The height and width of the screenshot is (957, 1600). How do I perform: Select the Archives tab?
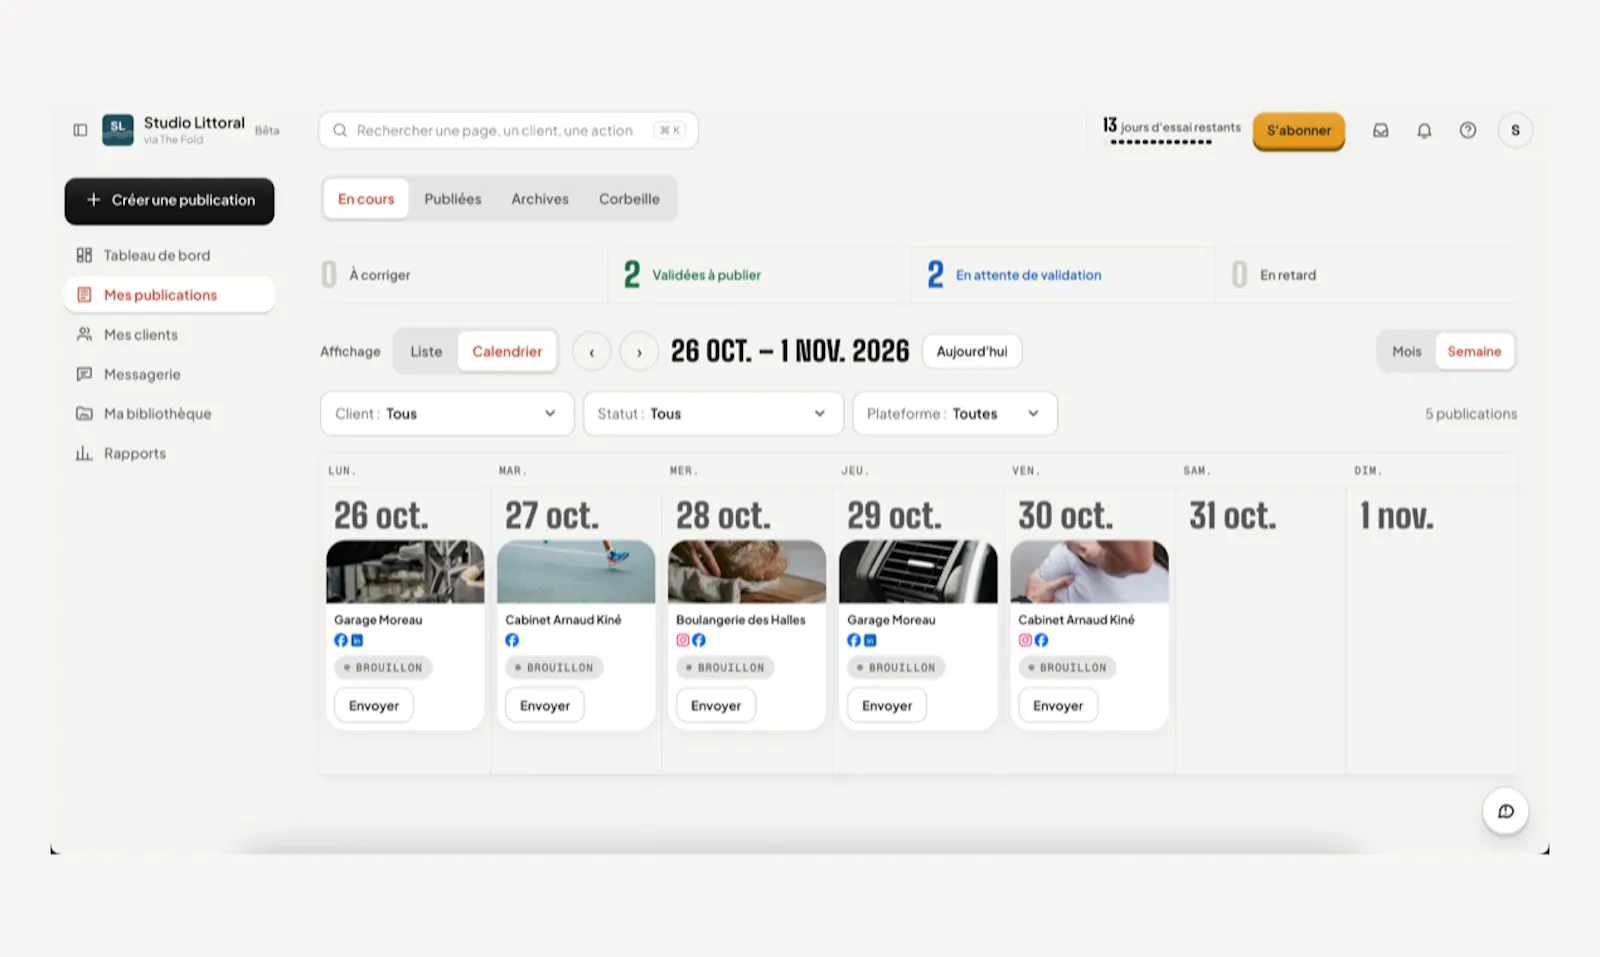[540, 199]
